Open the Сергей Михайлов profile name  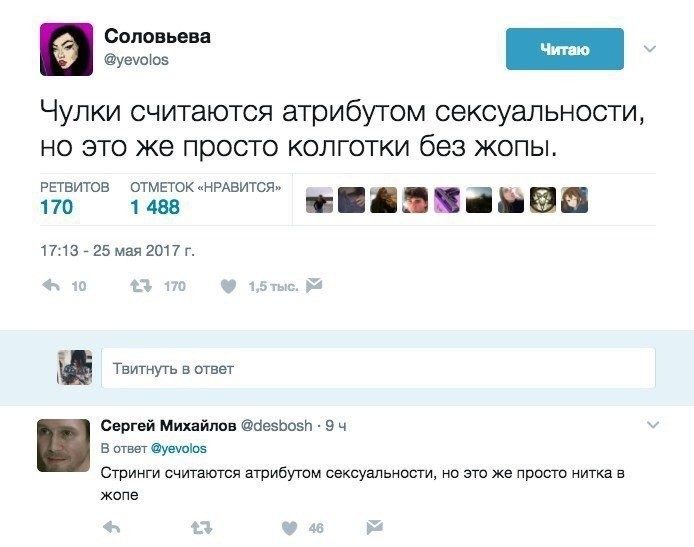point(168,425)
